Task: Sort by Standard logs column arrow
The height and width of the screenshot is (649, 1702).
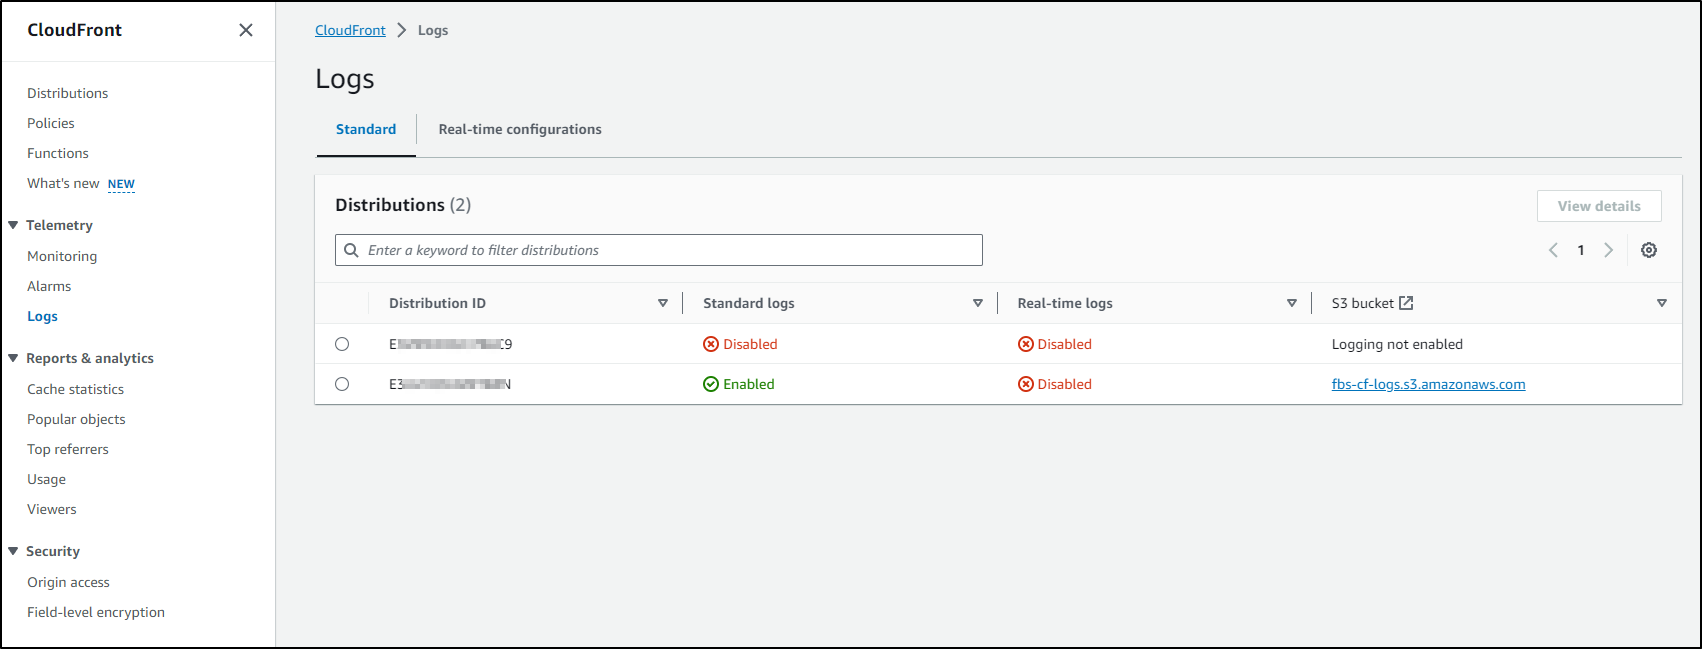Action: [x=978, y=303]
